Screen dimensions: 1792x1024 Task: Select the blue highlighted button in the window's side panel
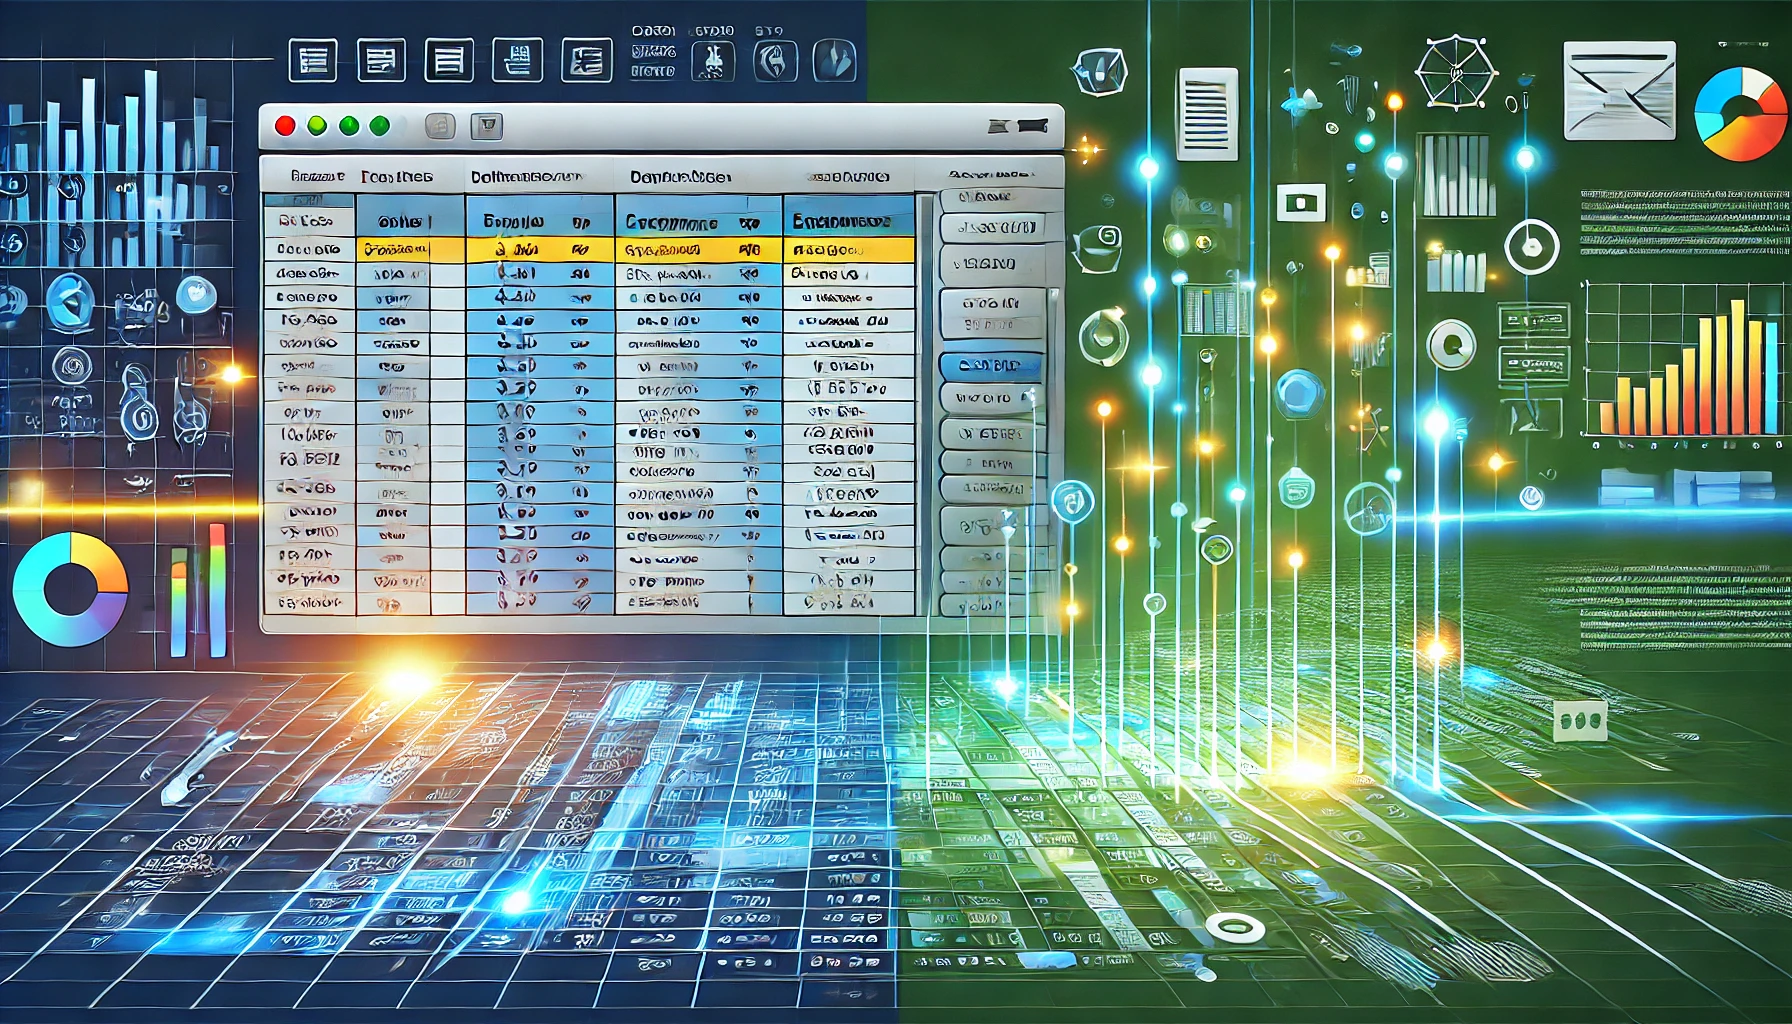point(990,366)
